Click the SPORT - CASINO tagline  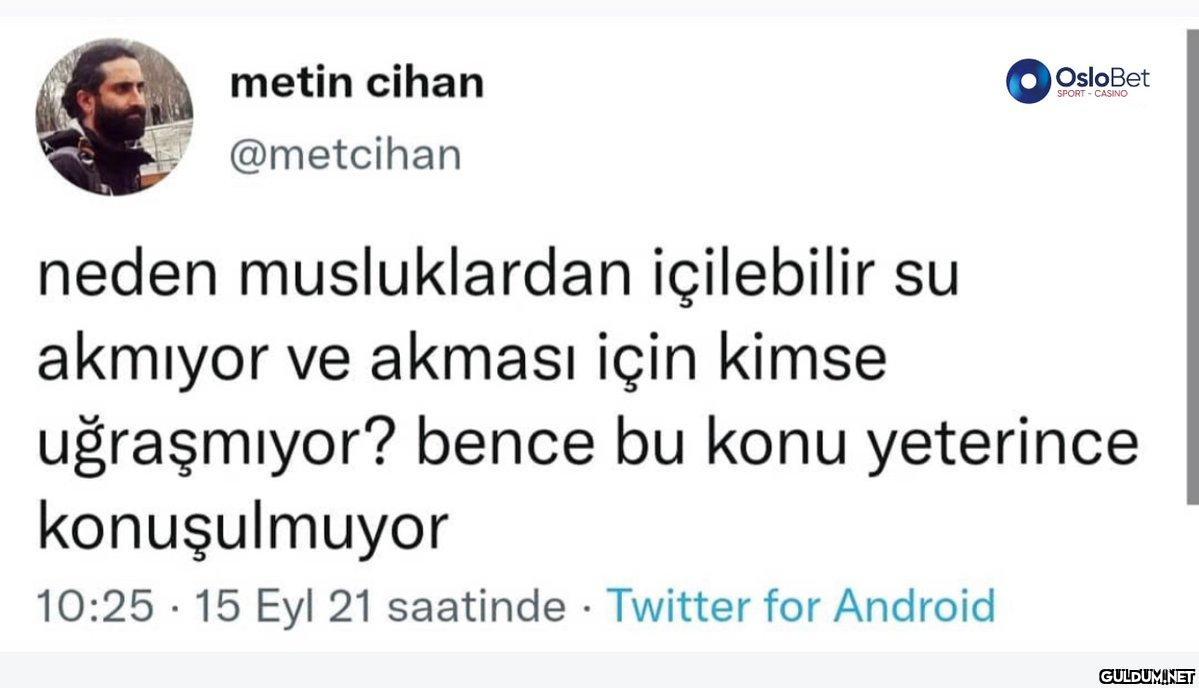[1091, 93]
